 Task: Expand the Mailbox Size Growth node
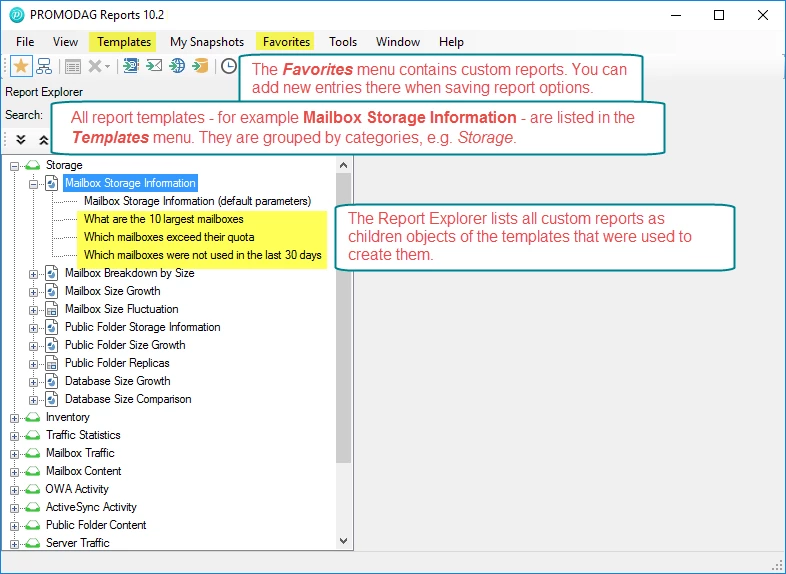pyautogui.click(x=34, y=292)
